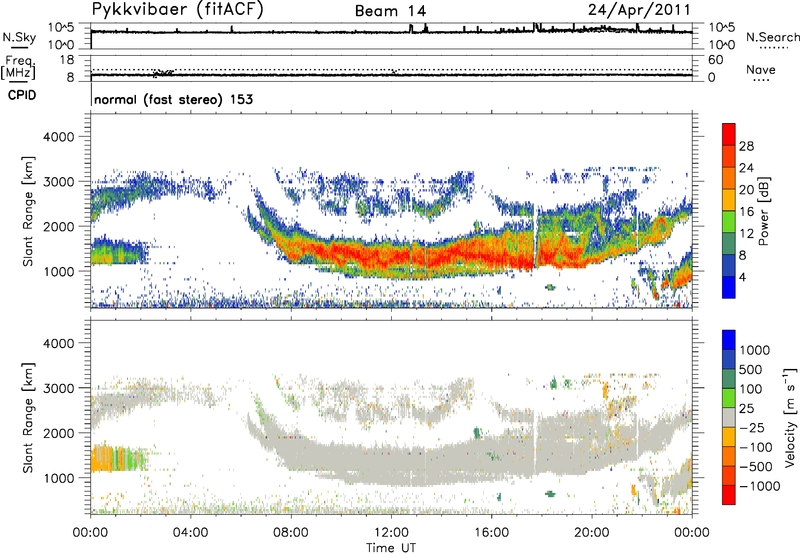
Task: Click the N.Search legend label
Action: pyautogui.click(x=772, y=37)
